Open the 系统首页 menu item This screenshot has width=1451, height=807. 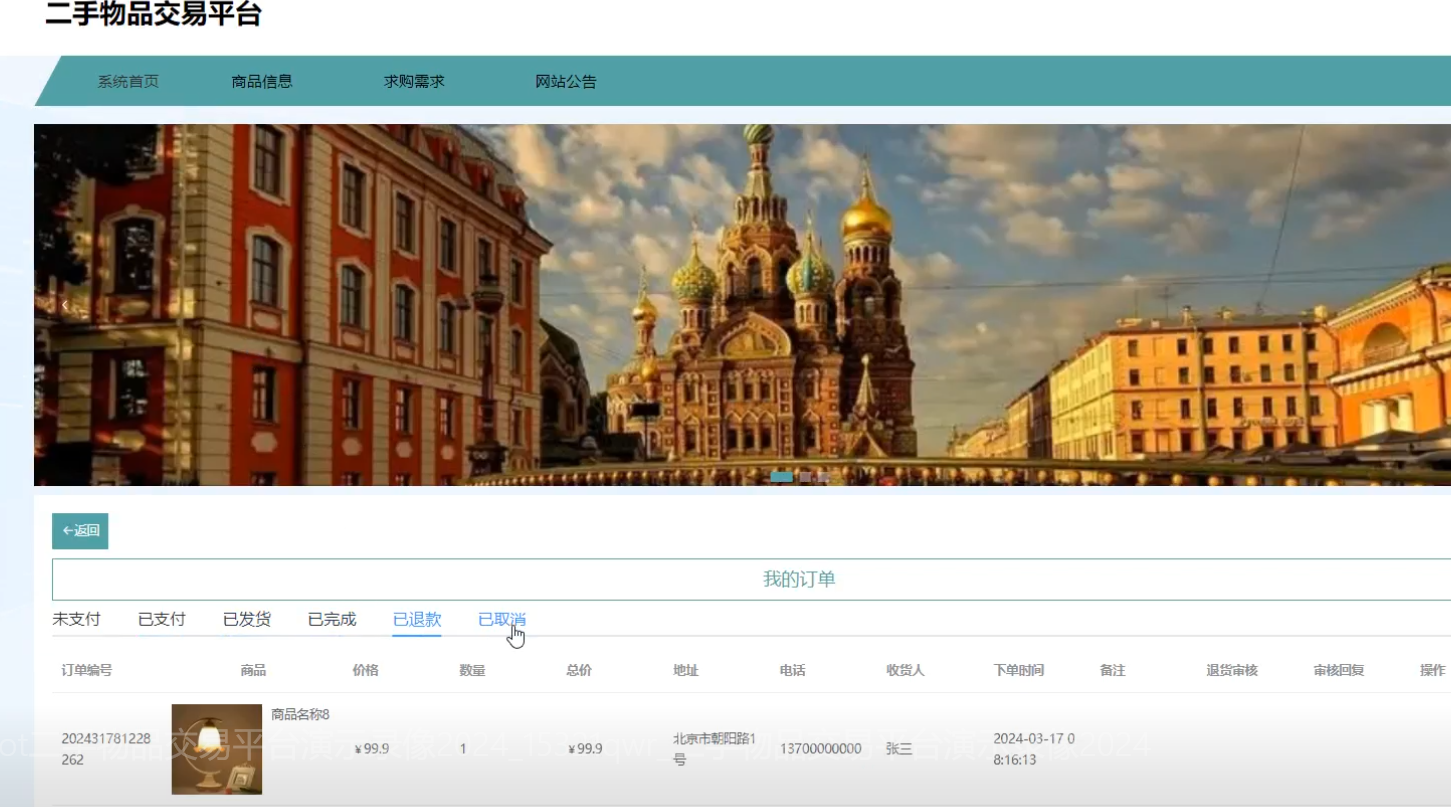(127, 81)
